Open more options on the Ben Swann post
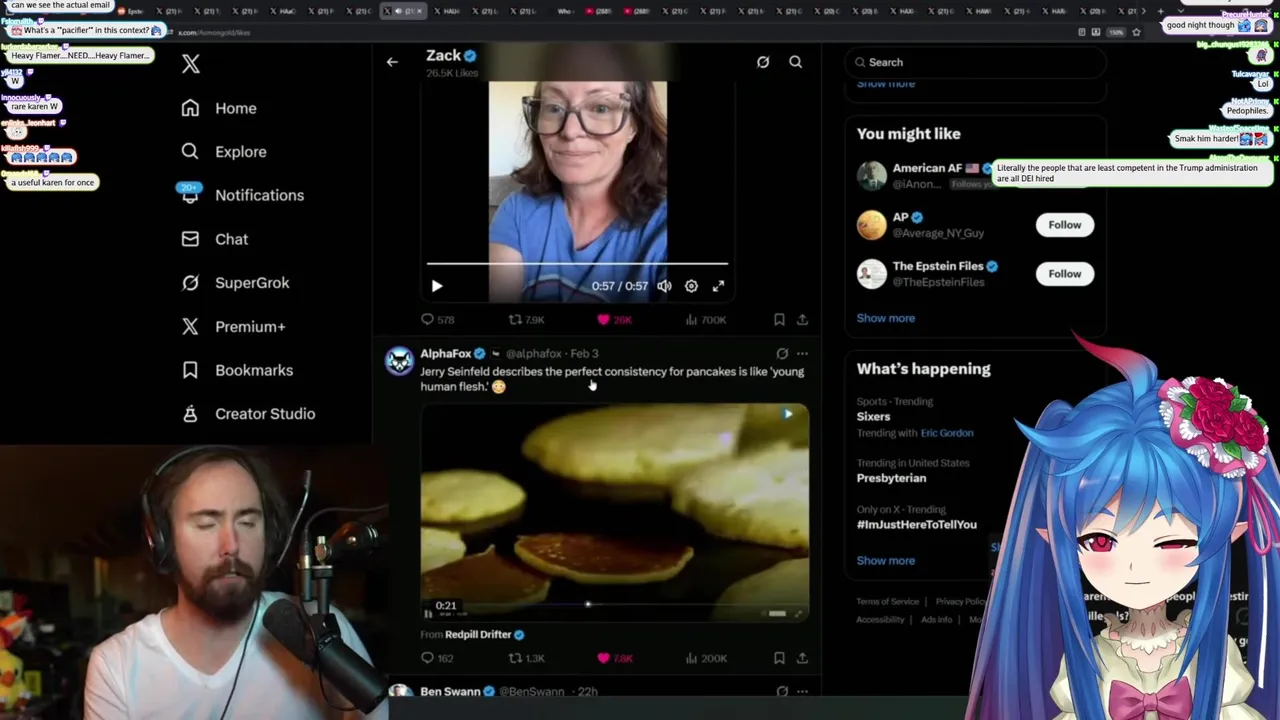Viewport: 1280px width, 720px height. 802,691
